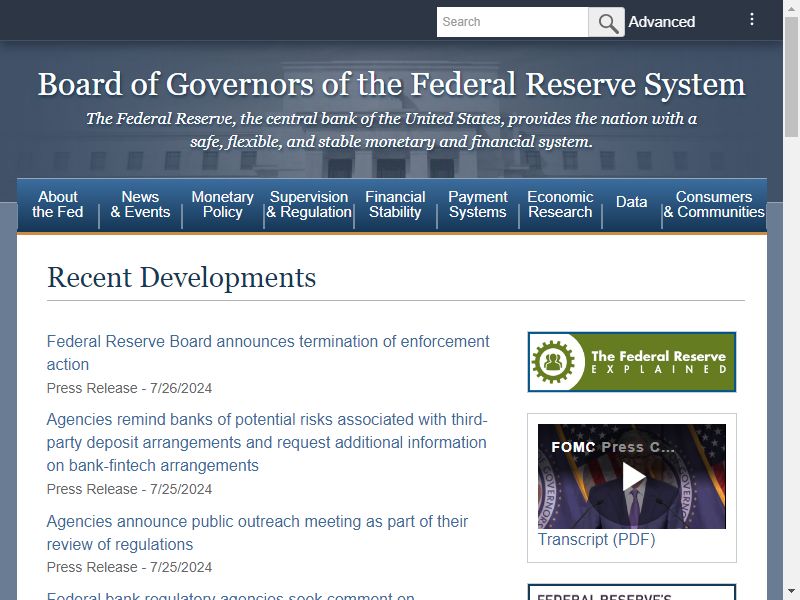The width and height of the screenshot is (800, 600).
Task: Open the About the Fed menu
Action: click(58, 205)
